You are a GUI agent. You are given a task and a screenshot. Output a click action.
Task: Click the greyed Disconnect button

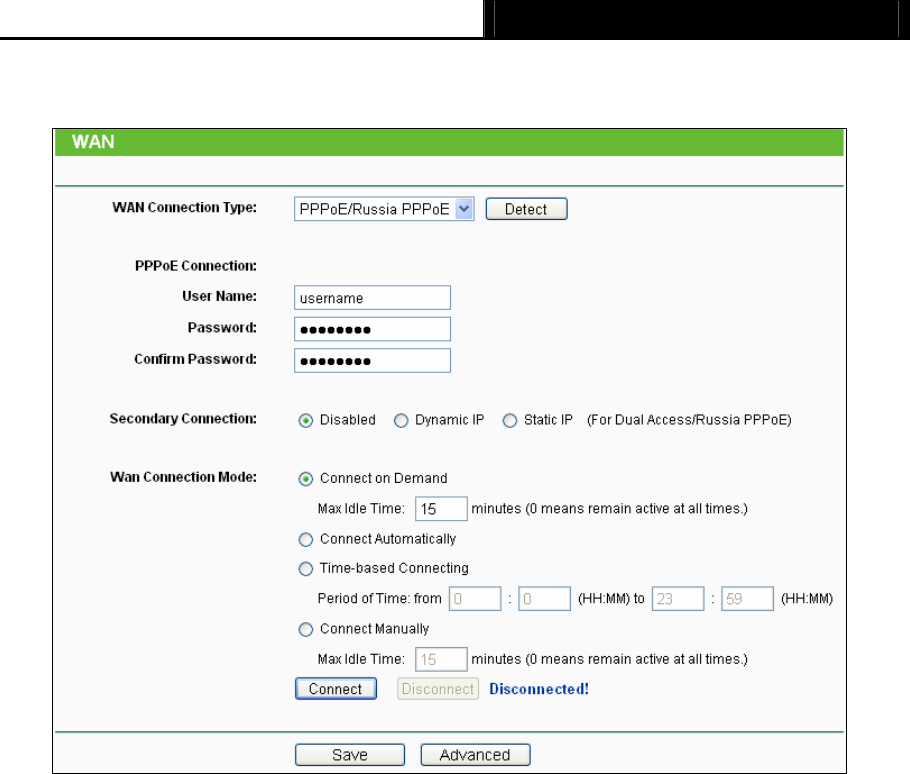(x=438, y=689)
